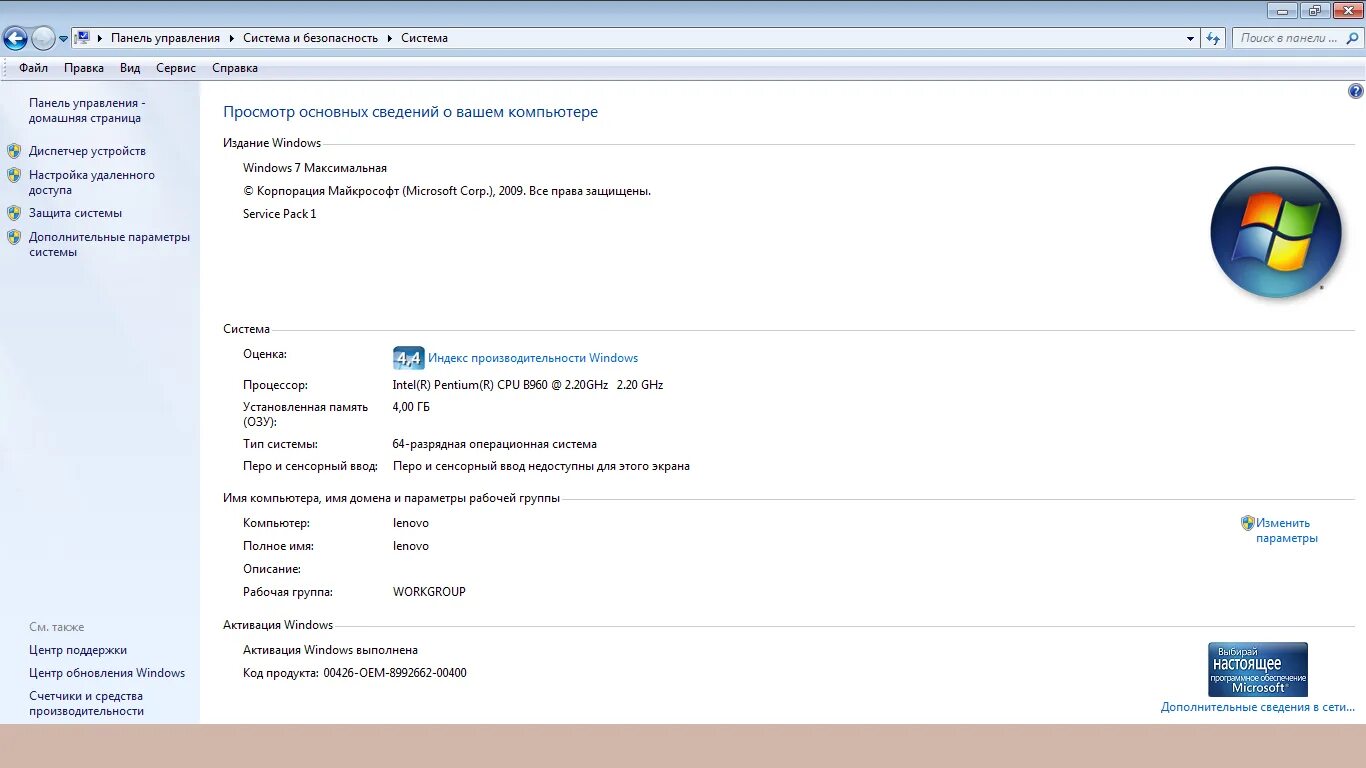Open the Справка menu
Viewport: 1366px width, 768px height.
coord(235,68)
